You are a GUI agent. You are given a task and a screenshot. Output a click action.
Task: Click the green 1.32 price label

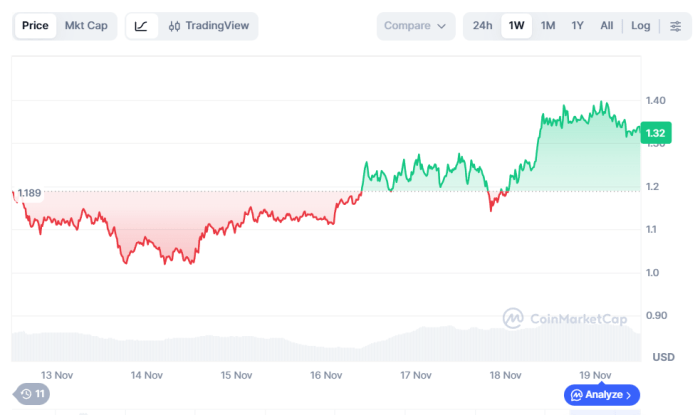656,132
